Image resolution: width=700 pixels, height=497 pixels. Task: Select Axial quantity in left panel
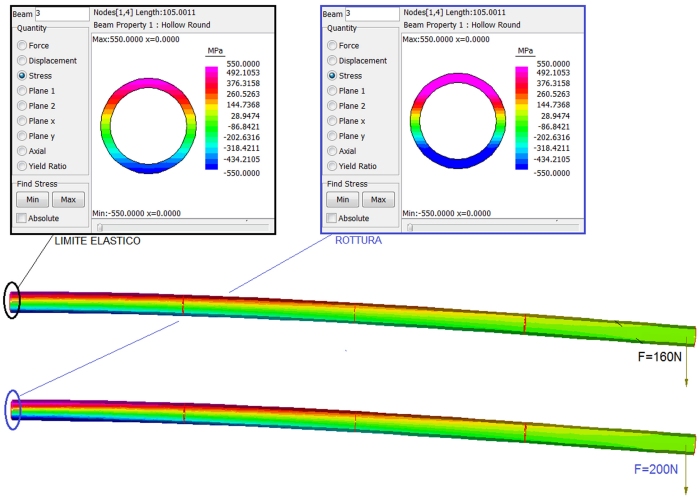coord(23,151)
